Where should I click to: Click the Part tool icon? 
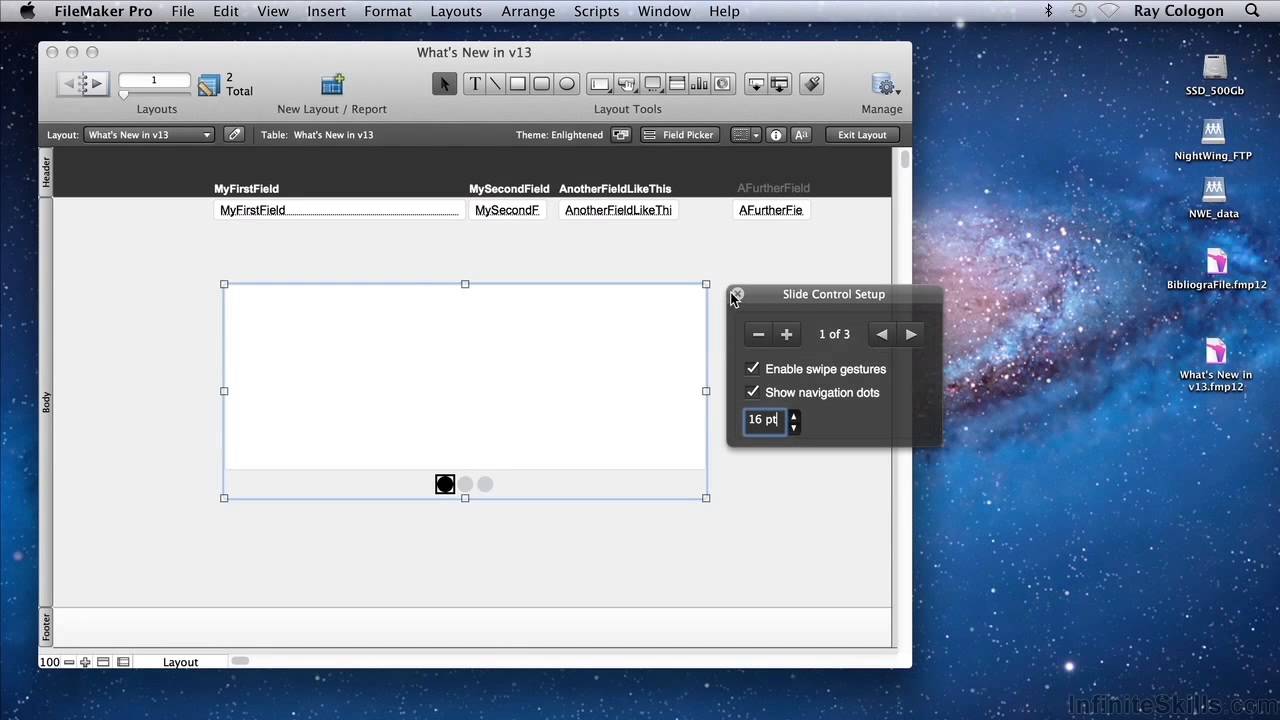[x=780, y=84]
